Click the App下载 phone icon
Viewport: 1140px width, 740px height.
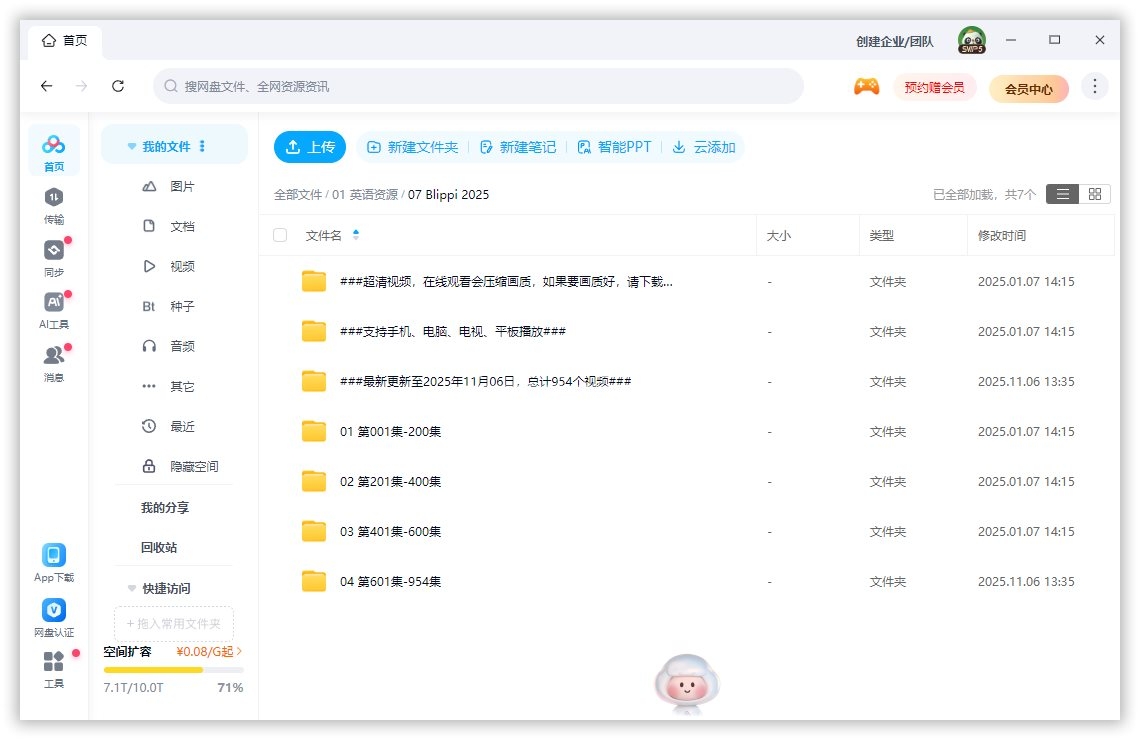tap(54, 556)
